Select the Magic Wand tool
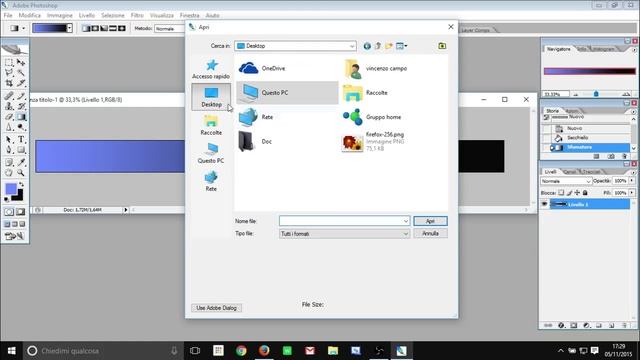The height and width of the screenshot is (360, 640). tap(21, 73)
